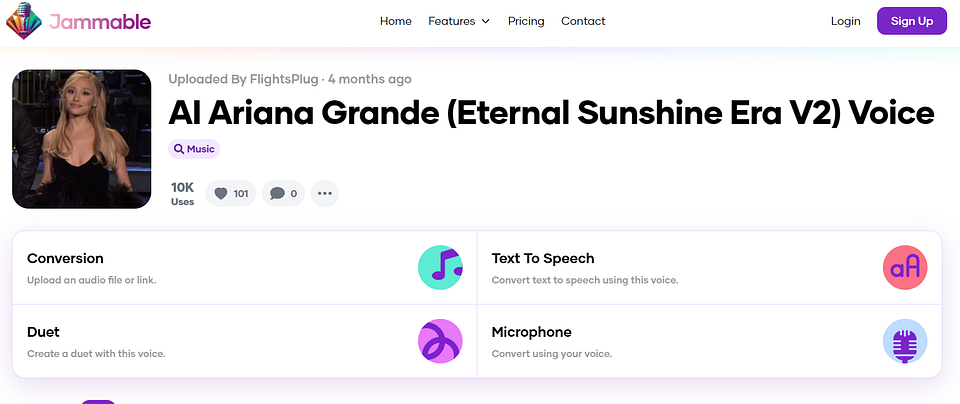This screenshot has width=960, height=404.
Task: Click the blue Microphone icon
Action: (x=905, y=341)
